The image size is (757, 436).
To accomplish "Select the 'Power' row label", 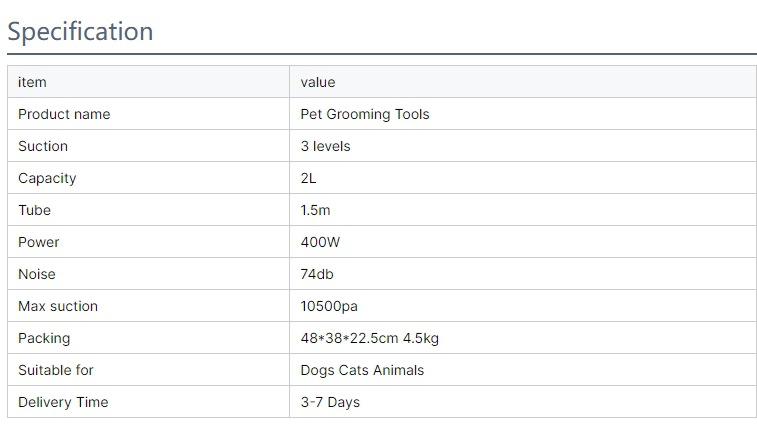I will tap(39, 242).
